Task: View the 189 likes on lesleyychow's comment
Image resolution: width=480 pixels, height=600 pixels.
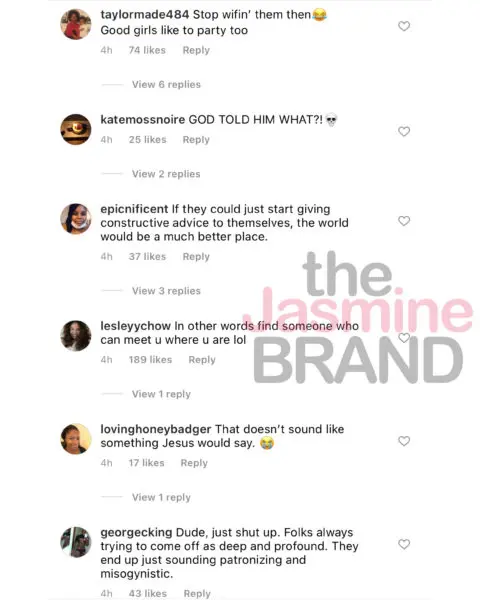Action: [x=150, y=360]
